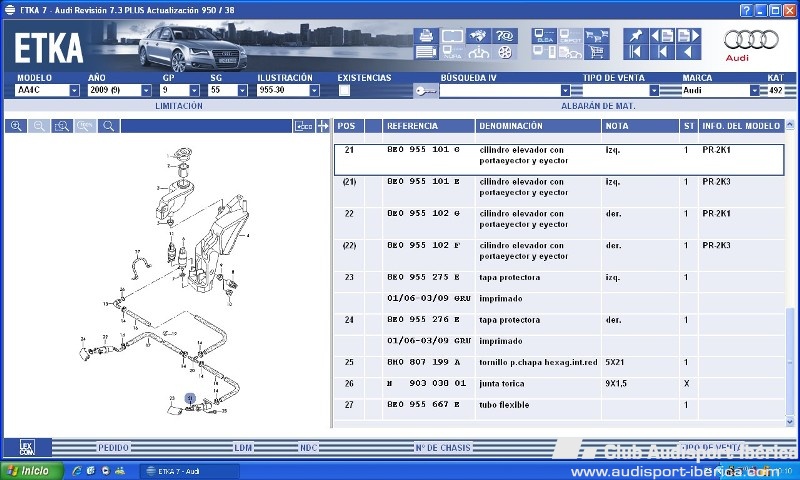This screenshot has height=480, width=800.
Task: Click the plain magnifier icon in illustration toolbar
Action: pos(109,126)
